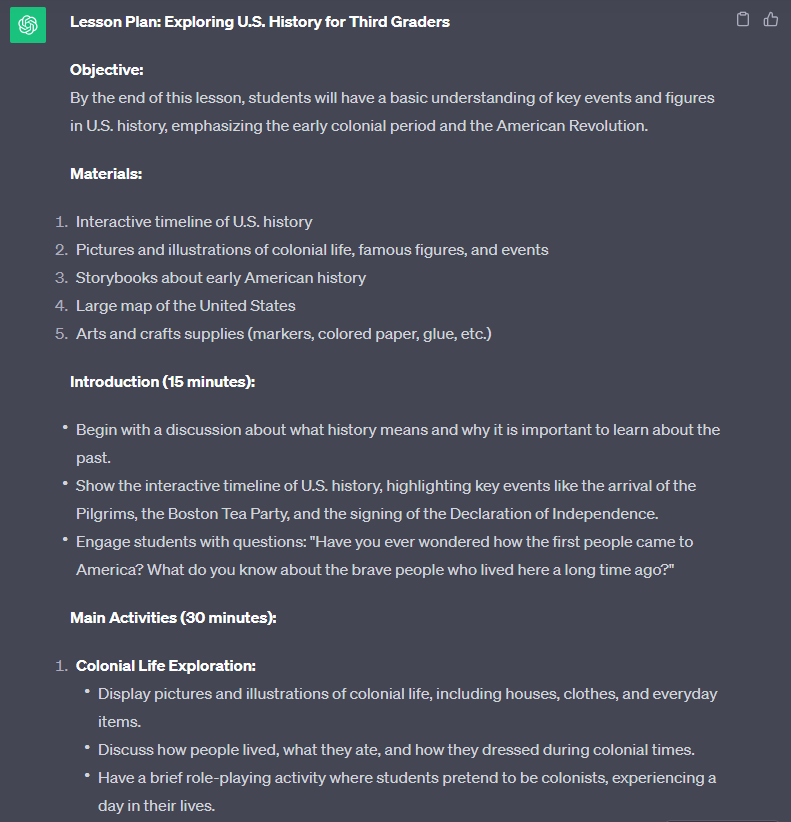Click the Arts and crafts supplies item
Screen dimensions: 791x822
[x=284, y=334]
